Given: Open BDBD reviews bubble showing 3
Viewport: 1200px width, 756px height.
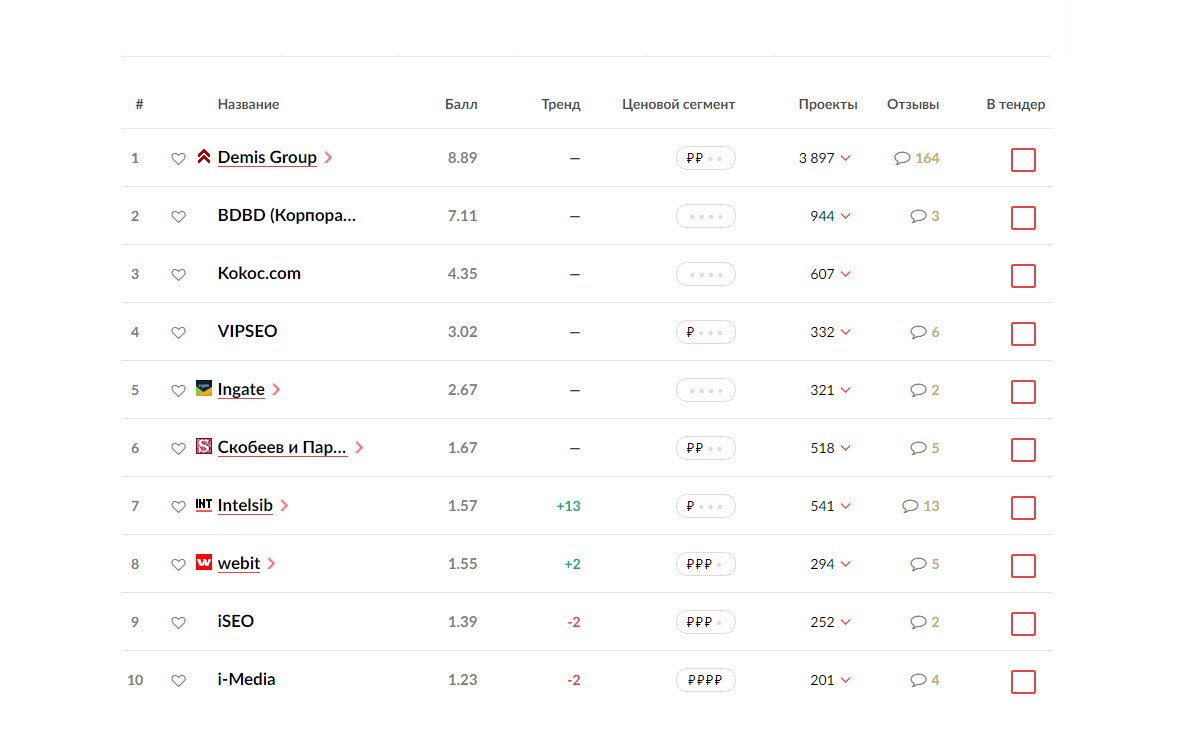Looking at the screenshot, I should [x=925, y=216].
